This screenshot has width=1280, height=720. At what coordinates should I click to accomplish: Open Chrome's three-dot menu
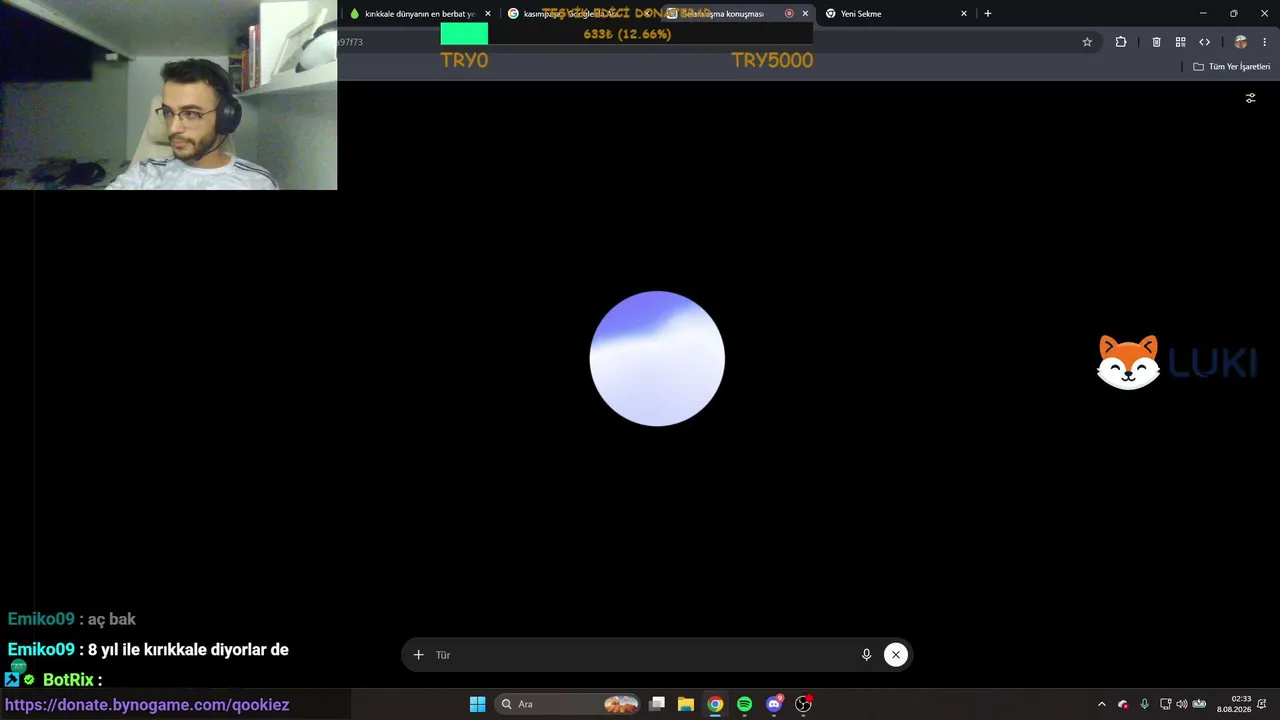(x=1265, y=42)
